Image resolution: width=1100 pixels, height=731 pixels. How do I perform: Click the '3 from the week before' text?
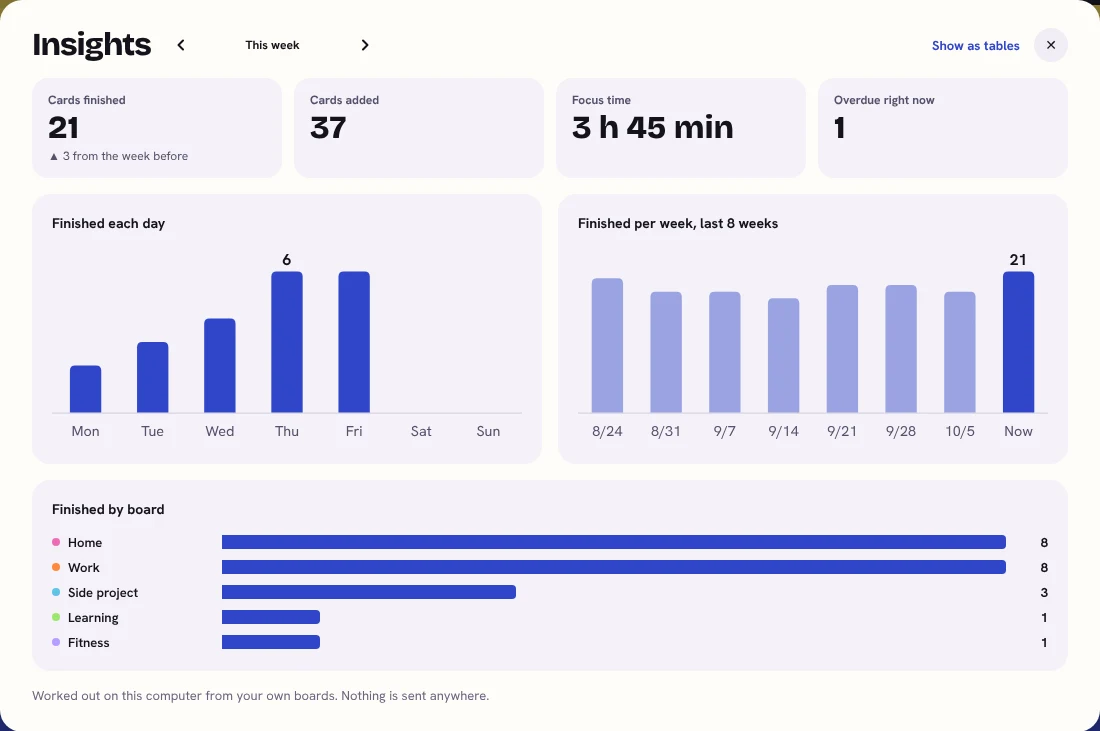tap(125, 156)
